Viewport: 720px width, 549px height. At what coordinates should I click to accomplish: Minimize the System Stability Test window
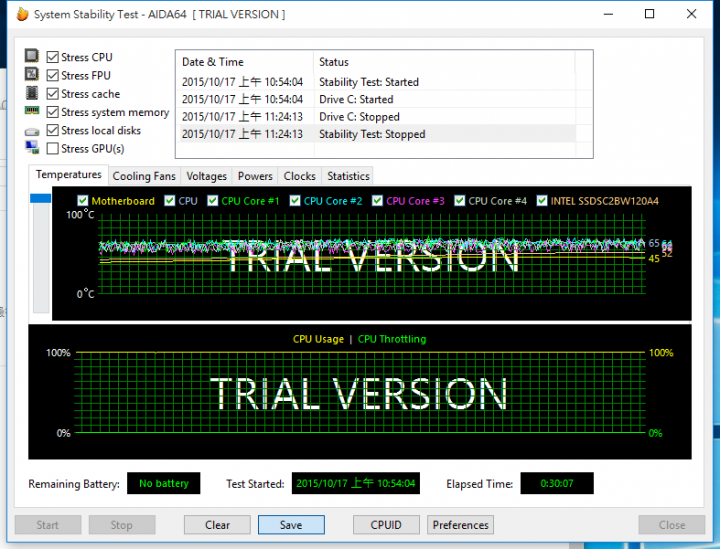pos(608,14)
